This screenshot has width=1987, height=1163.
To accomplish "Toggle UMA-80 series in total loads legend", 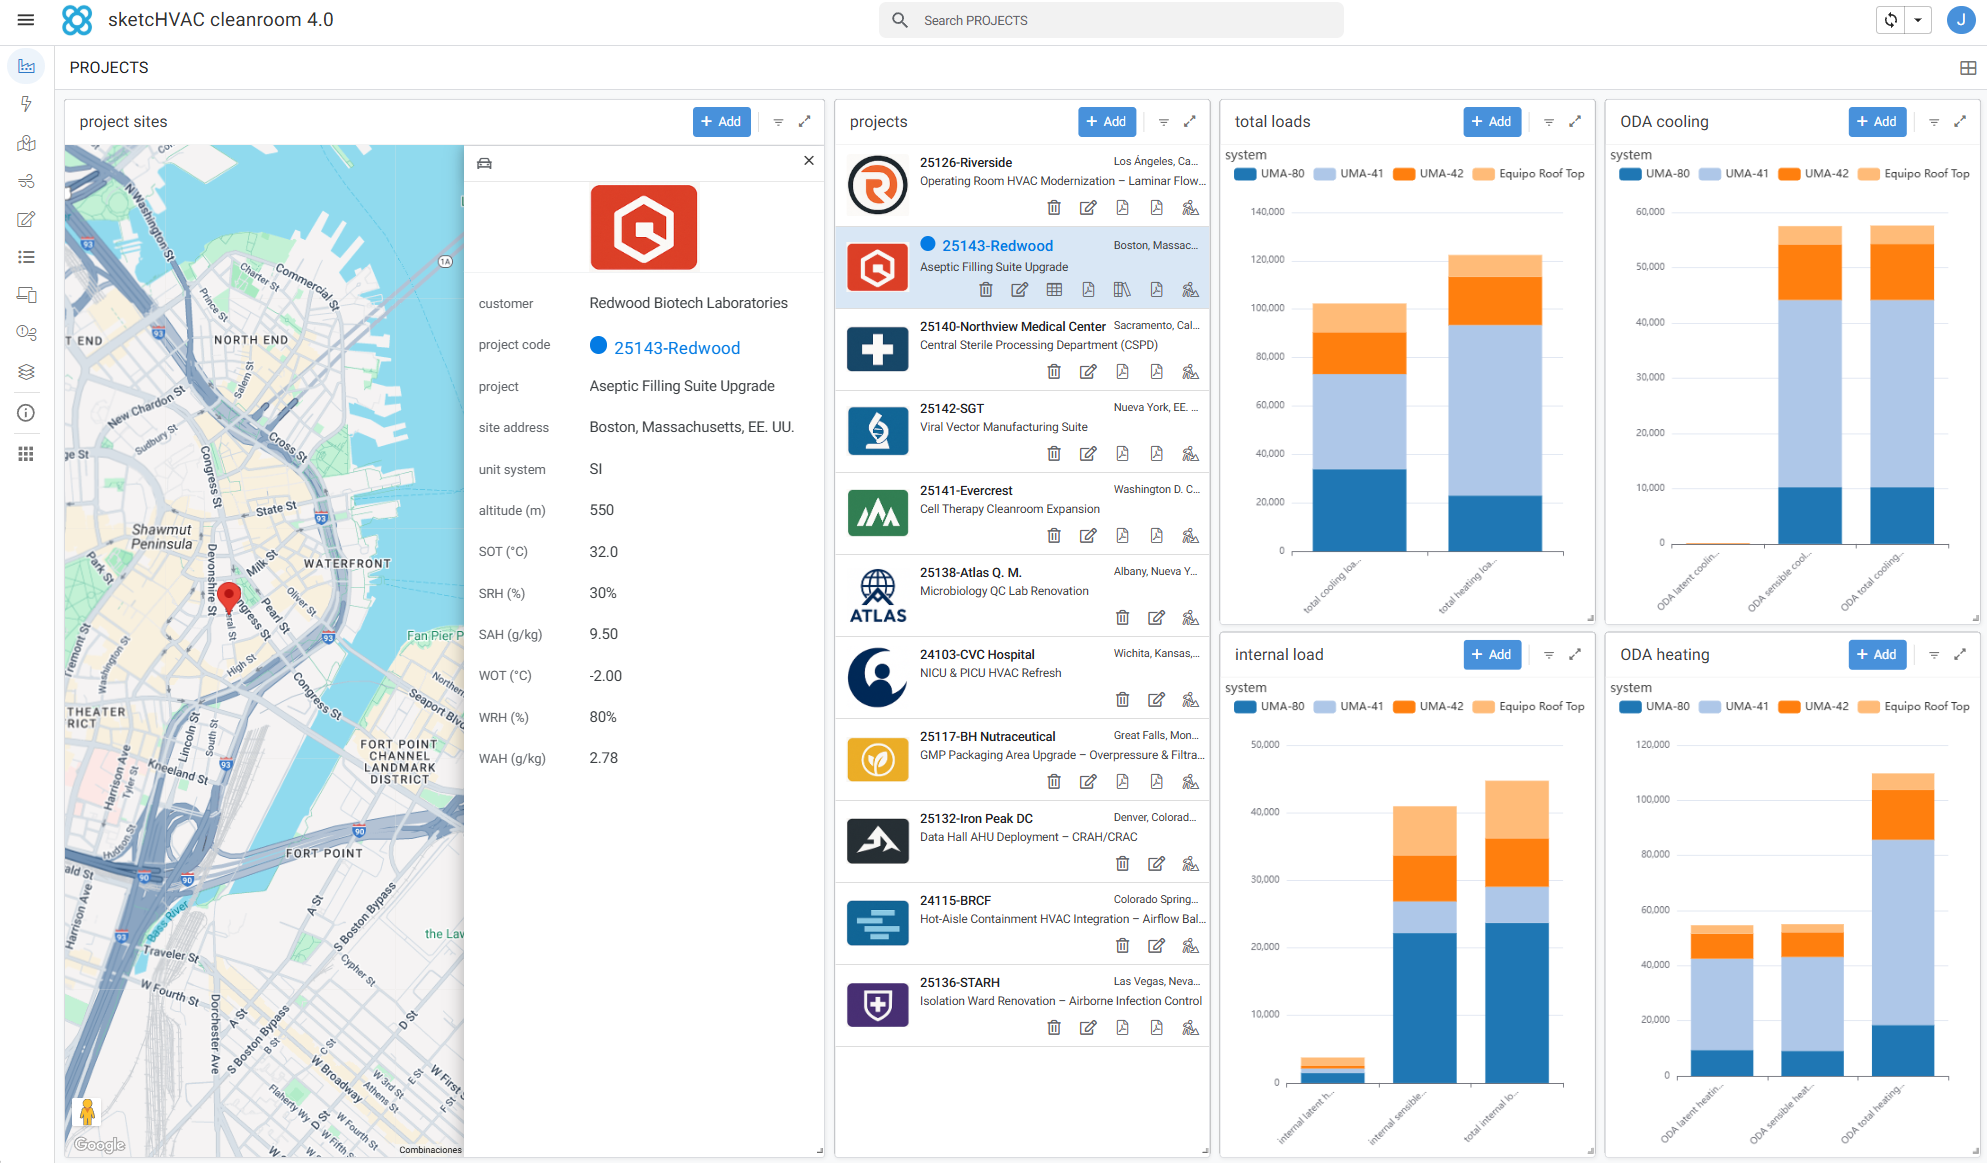I will coord(1269,174).
